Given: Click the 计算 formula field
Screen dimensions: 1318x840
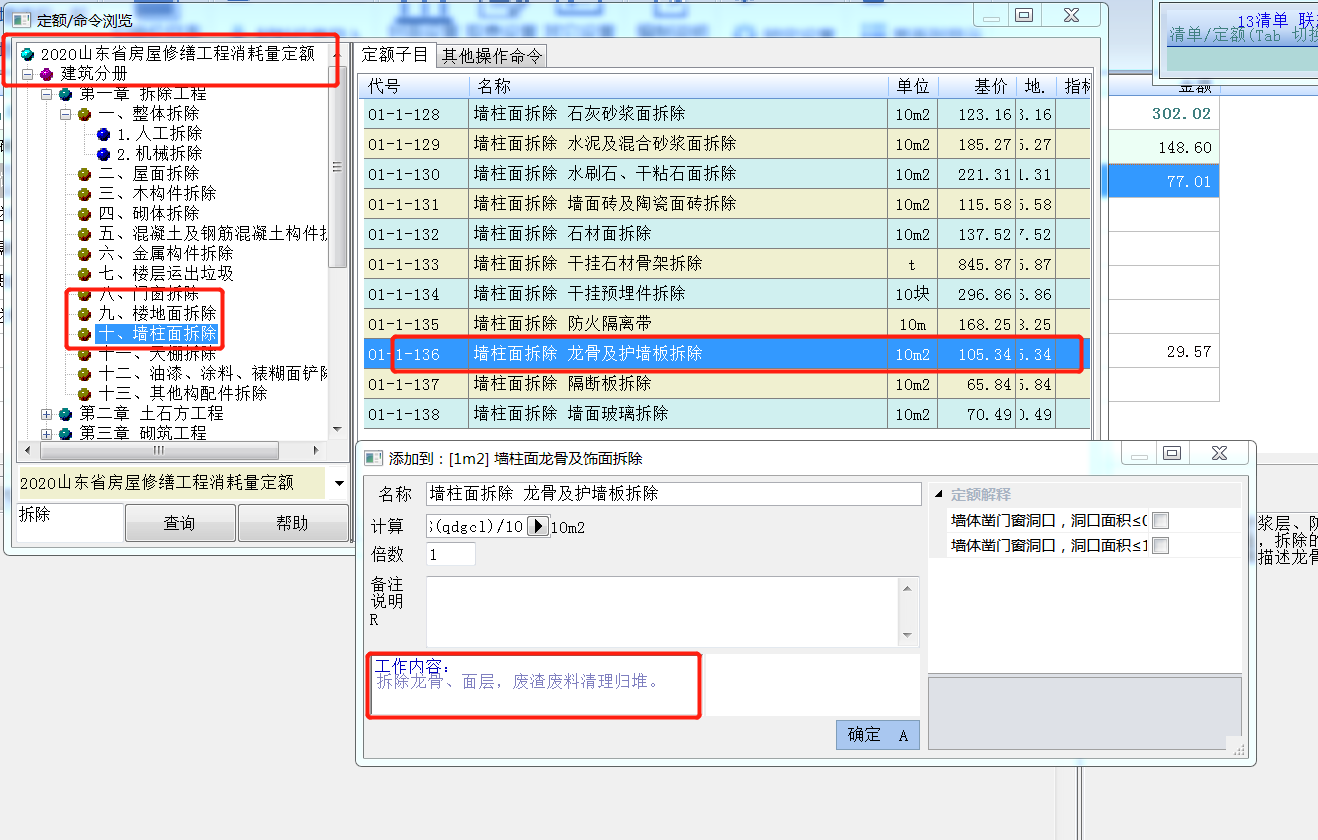Looking at the screenshot, I should pyautogui.click(x=476, y=526).
